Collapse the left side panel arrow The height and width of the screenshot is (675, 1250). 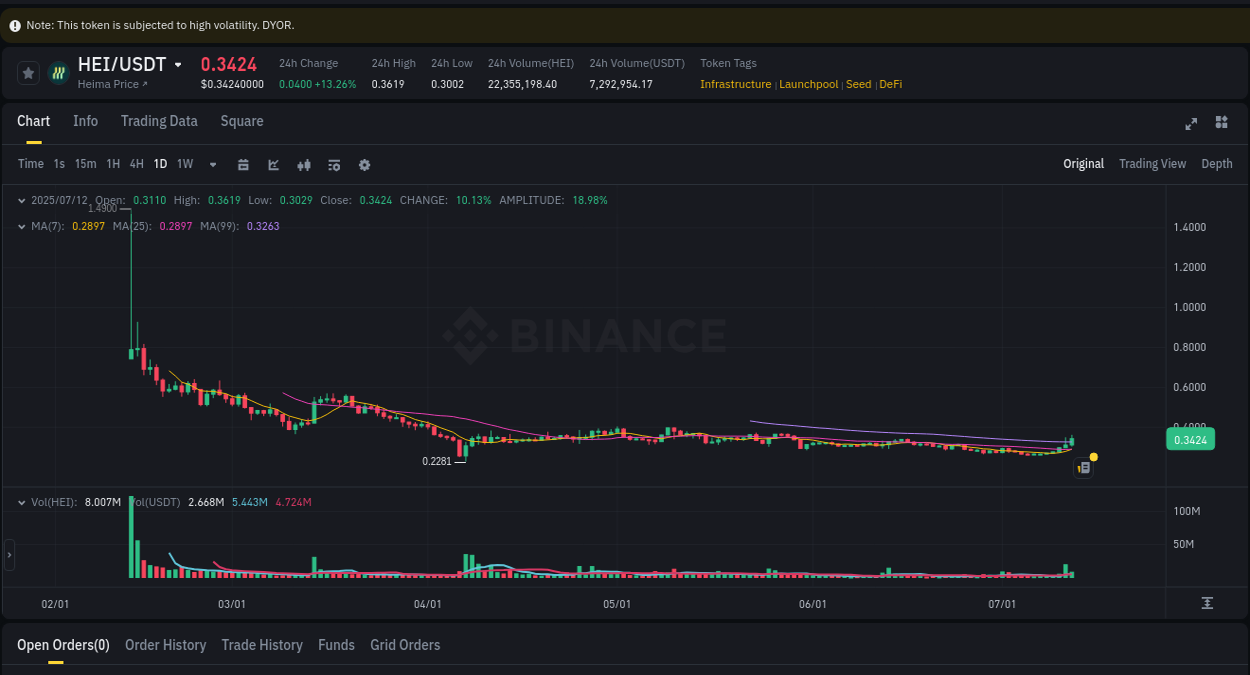tap(8, 554)
